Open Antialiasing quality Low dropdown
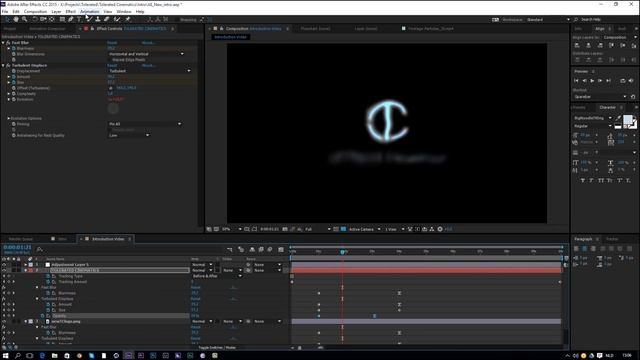The height and width of the screenshot is (360, 640). coord(129,136)
